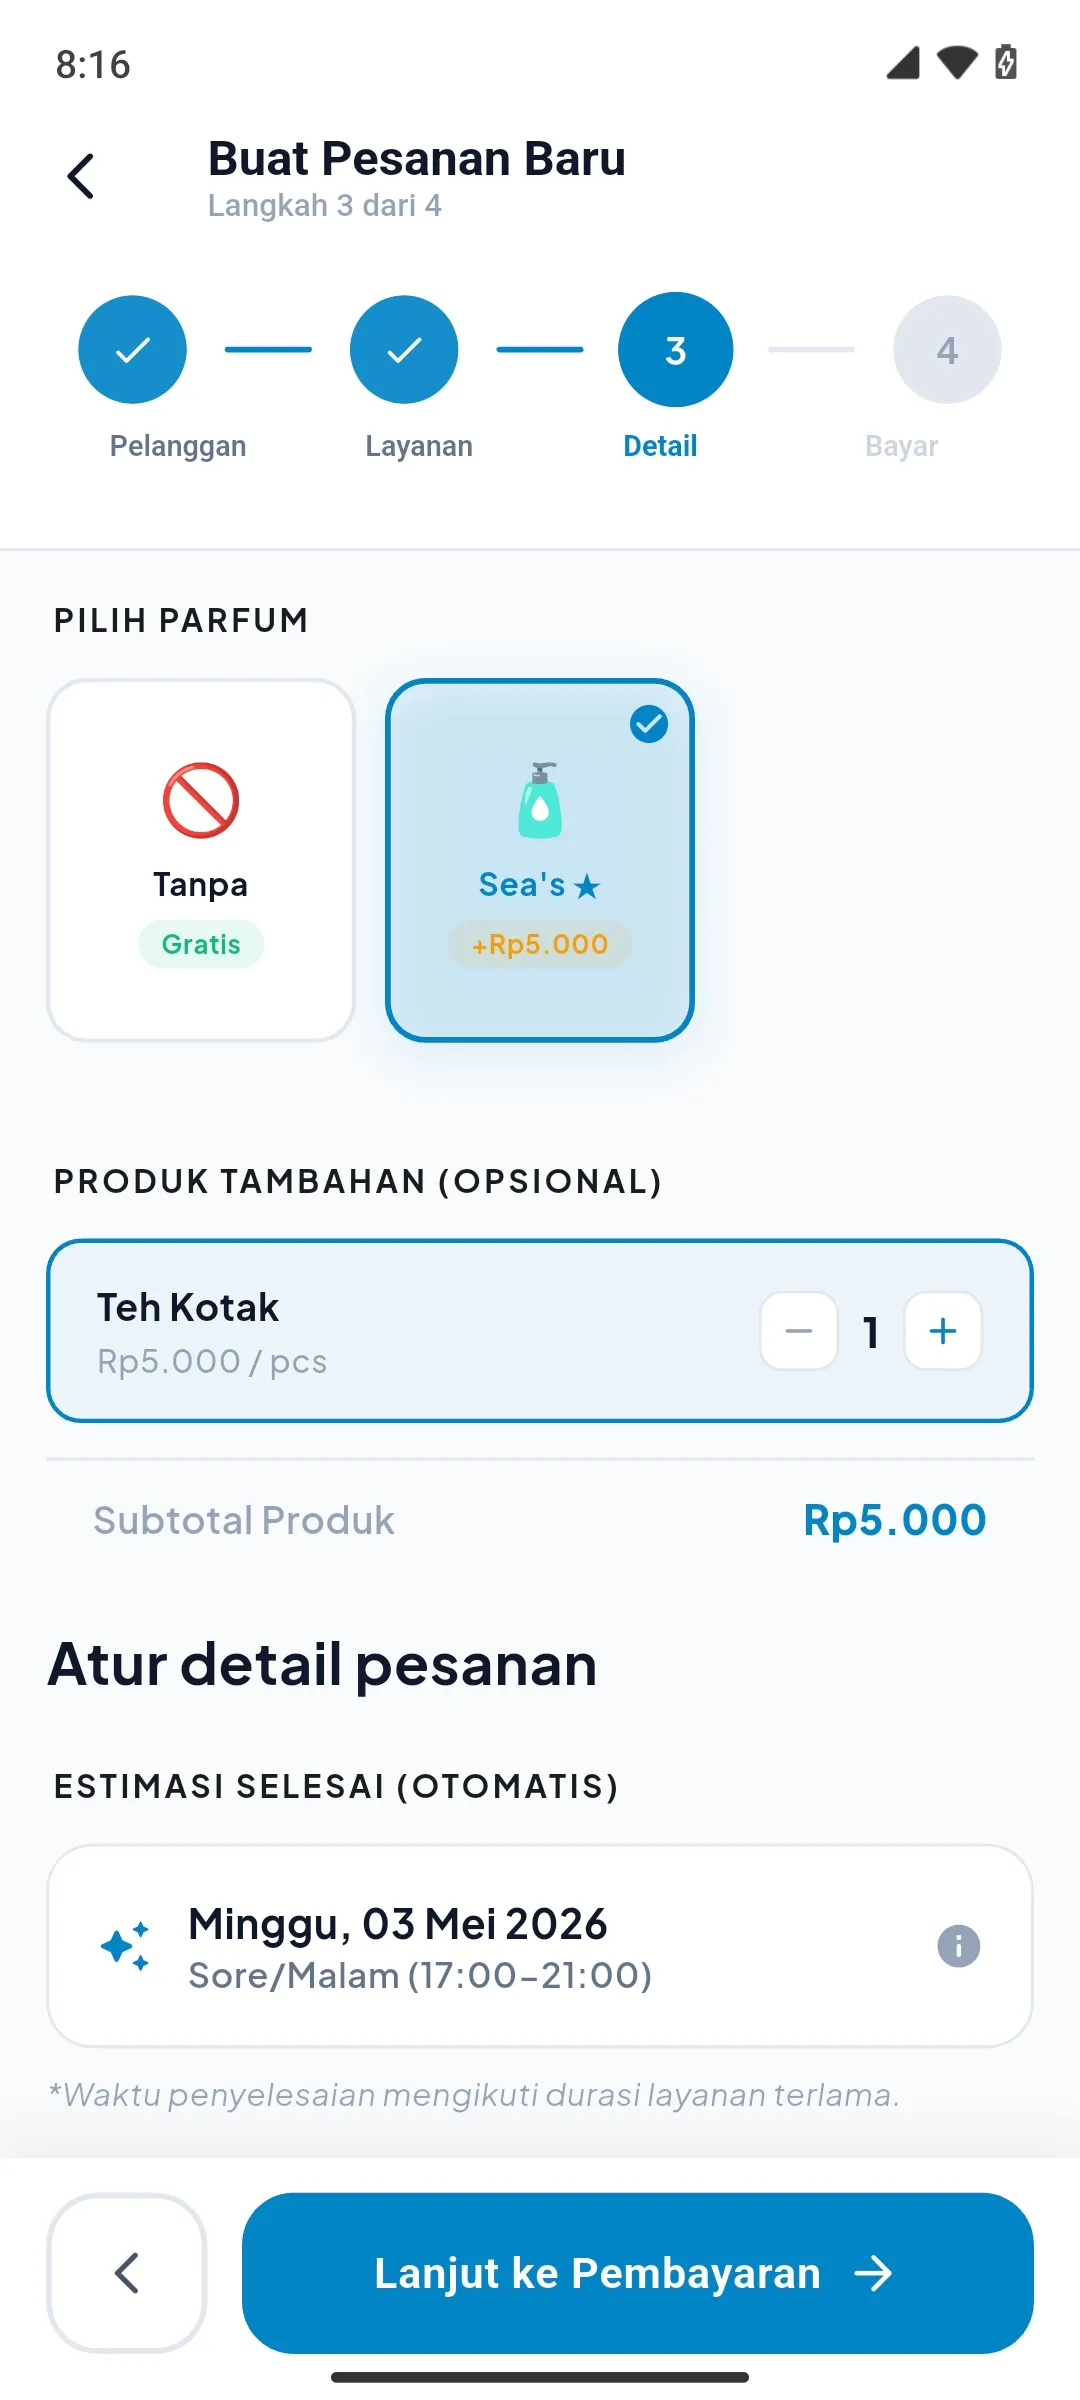Screen dimensions: 1080x2400
Task: Tap the blue checkmark badge on Sea's card
Action: 649,723
